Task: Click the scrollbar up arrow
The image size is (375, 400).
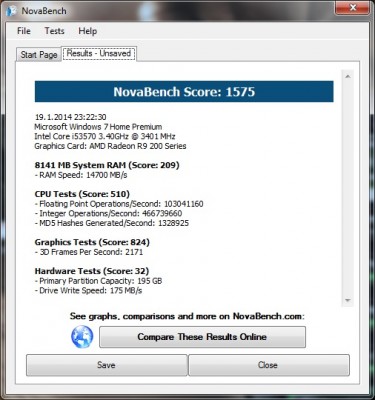Action: click(x=348, y=77)
